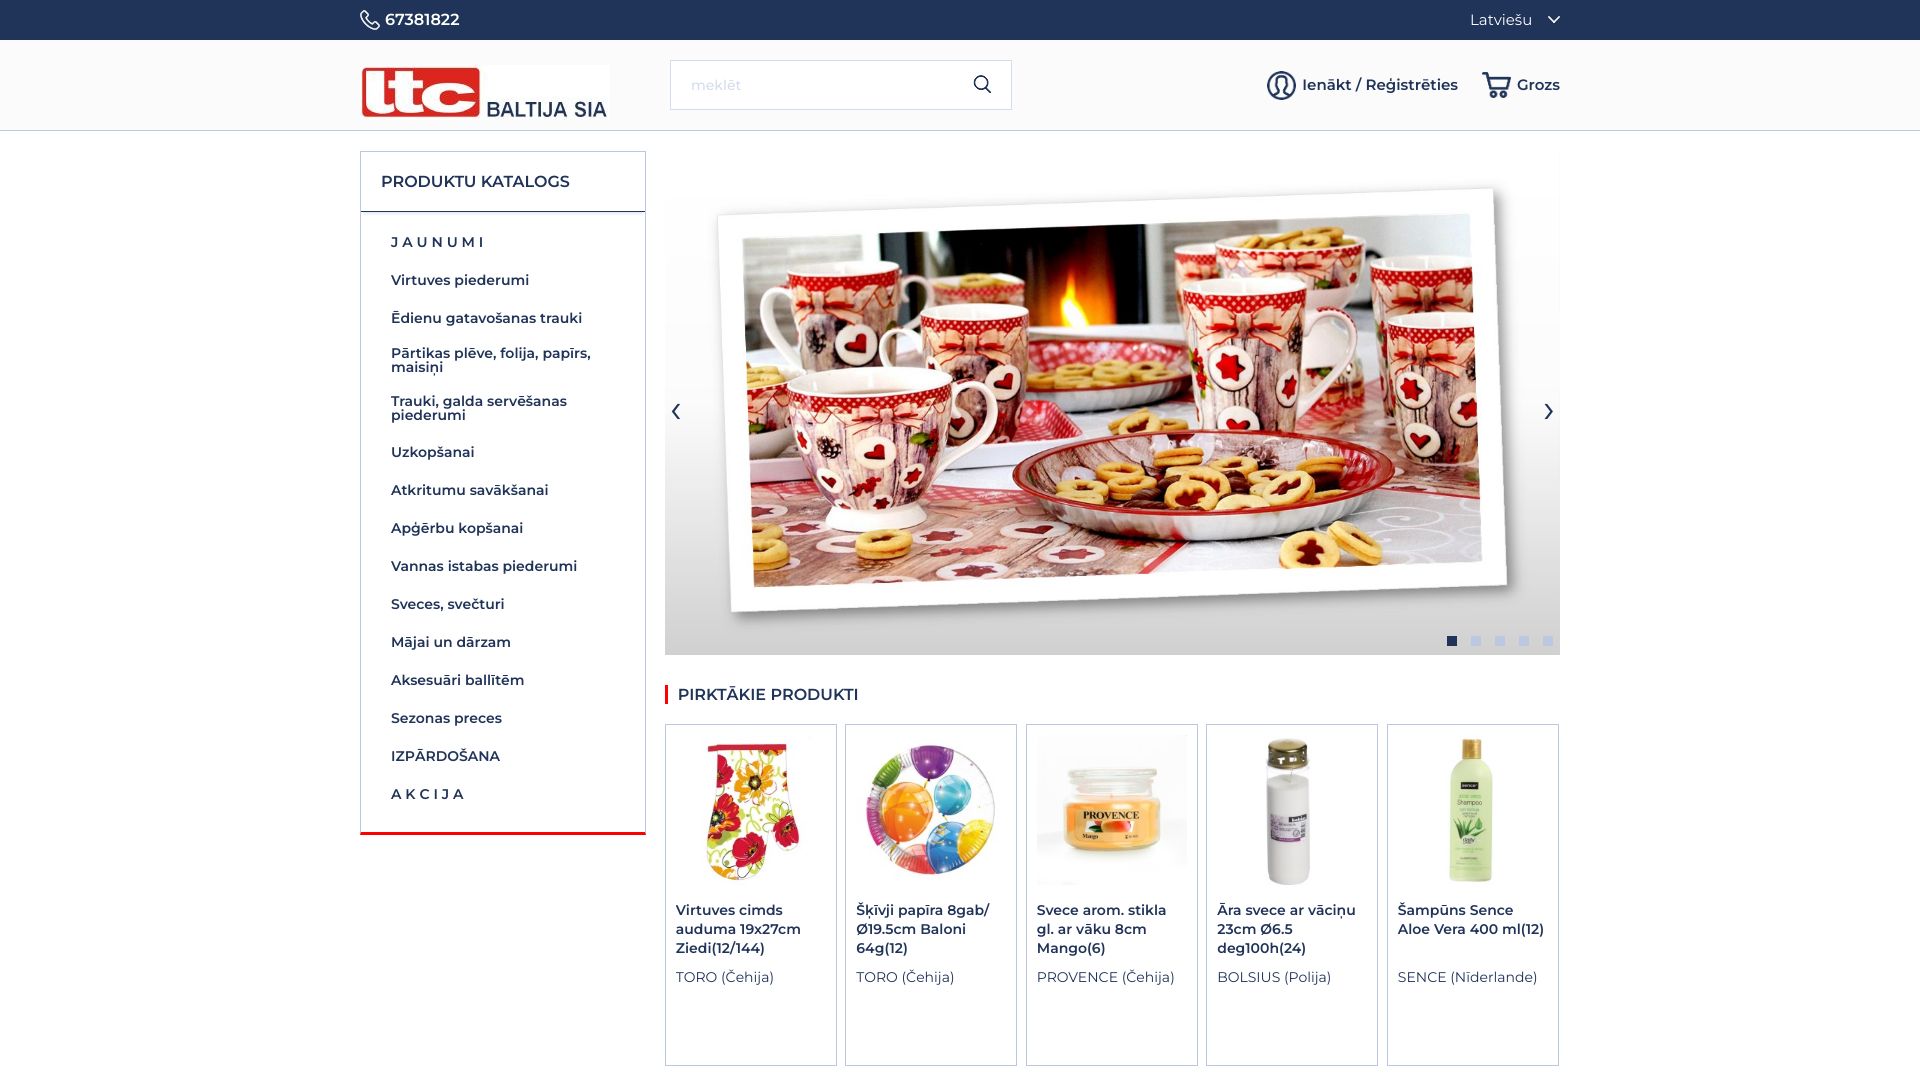Open the shopping cart icon
This screenshot has height=1080, width=1920.
pos(1496,85)
